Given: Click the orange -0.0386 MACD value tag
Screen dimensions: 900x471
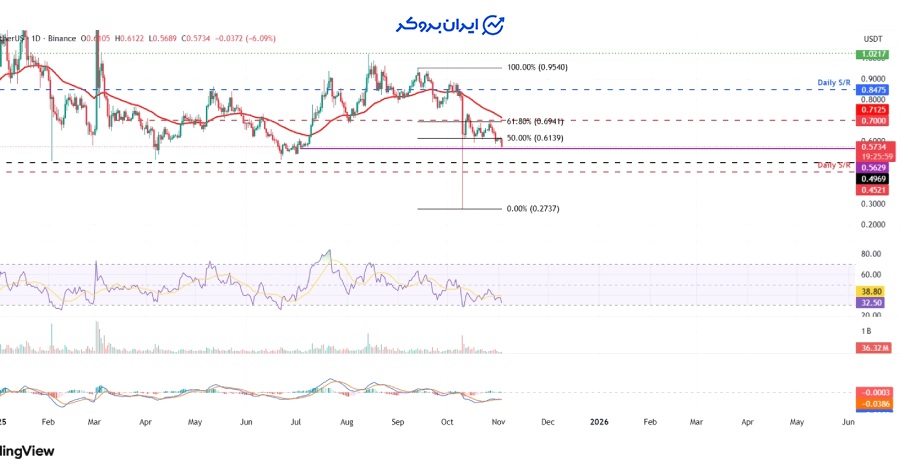Looking at the screenshot, I should 871,402.
